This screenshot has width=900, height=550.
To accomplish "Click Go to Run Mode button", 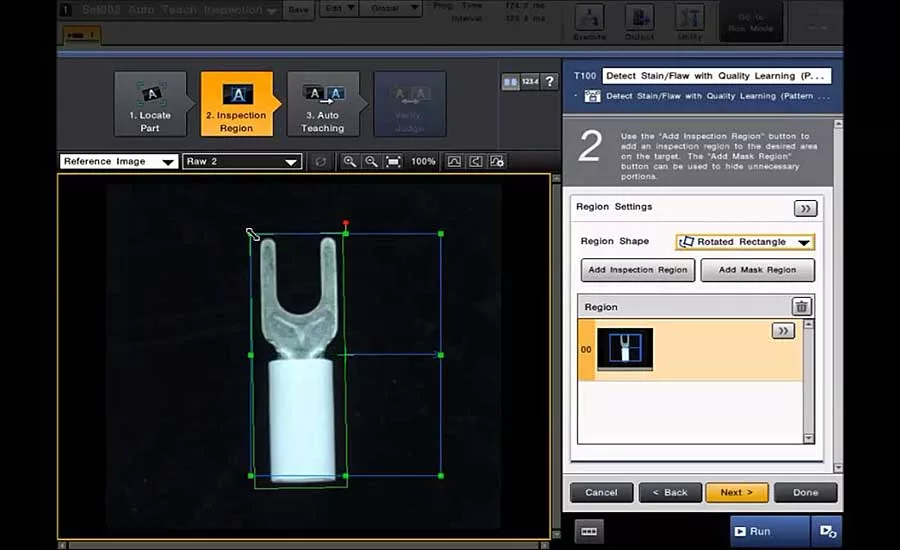I will pyautogui.click(x=751, y=22).
